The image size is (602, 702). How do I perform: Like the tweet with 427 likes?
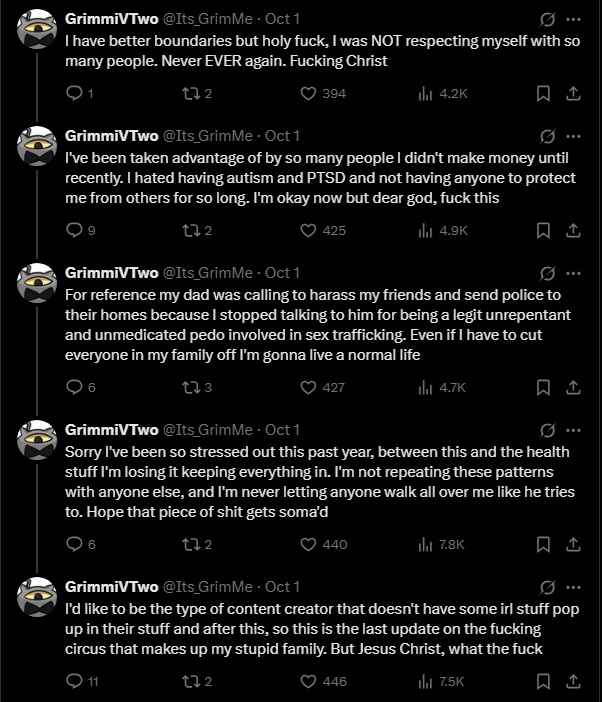[x=310, y=387]
